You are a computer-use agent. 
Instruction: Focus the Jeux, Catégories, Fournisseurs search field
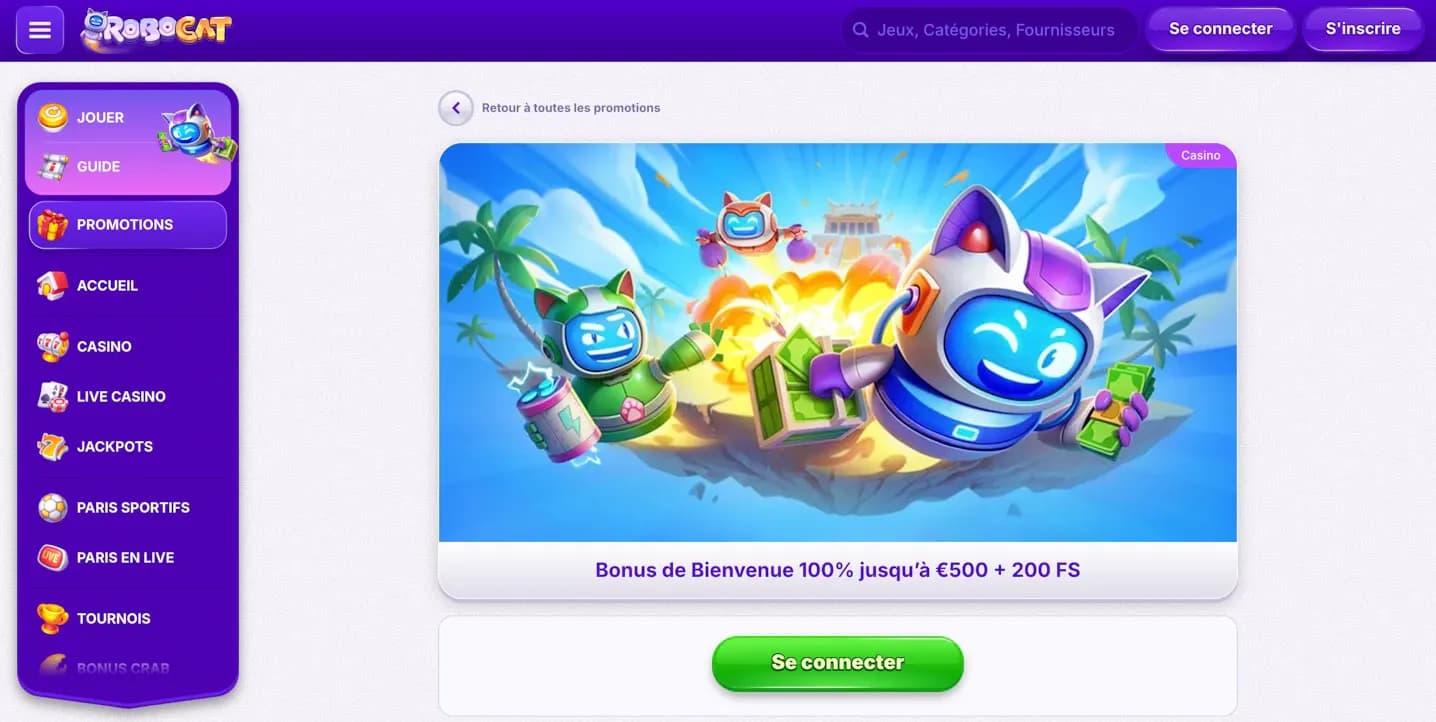989,30
